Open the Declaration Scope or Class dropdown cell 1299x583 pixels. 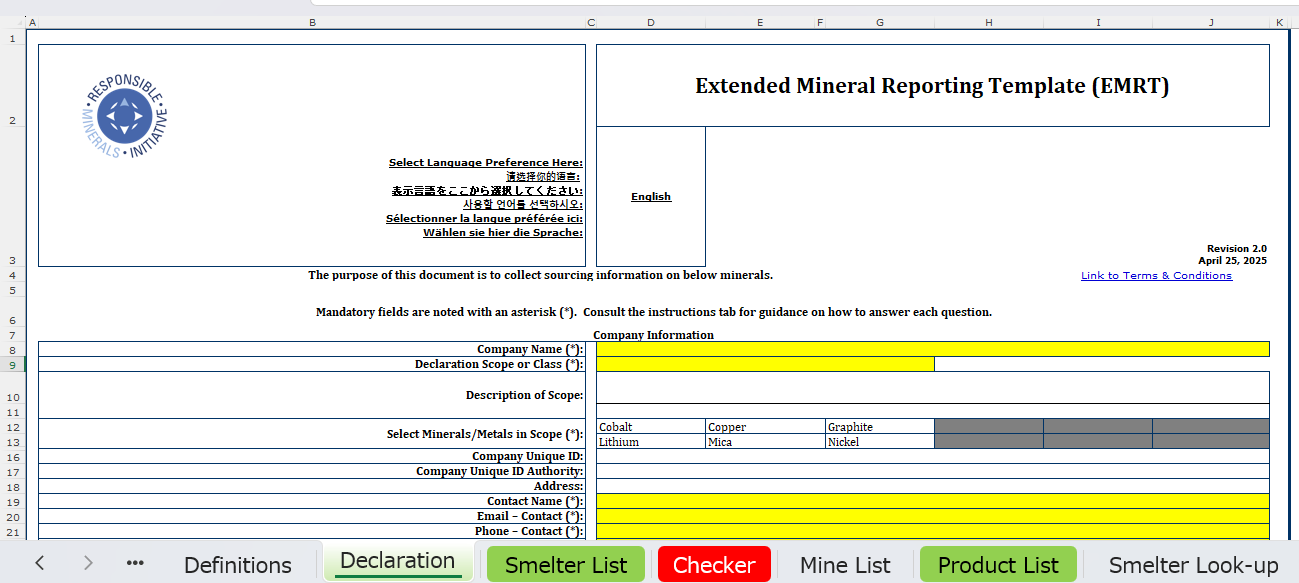point(765,364)
